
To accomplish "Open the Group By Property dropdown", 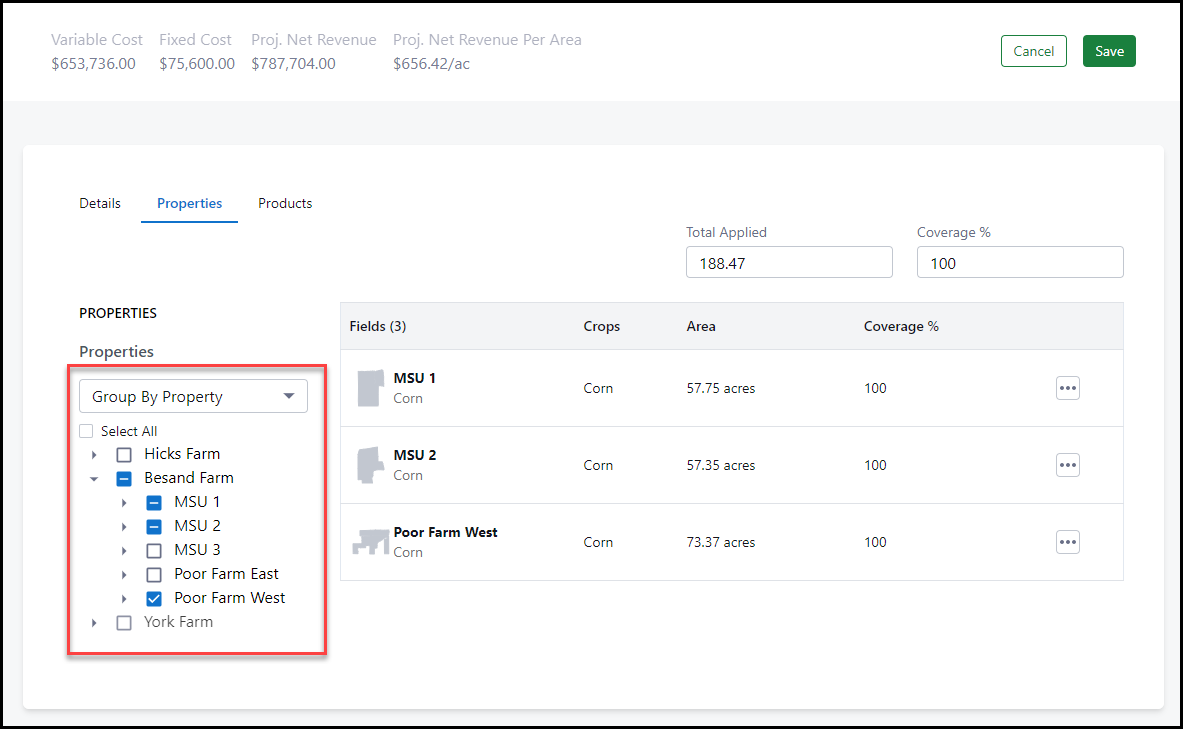I will (193, 397).
